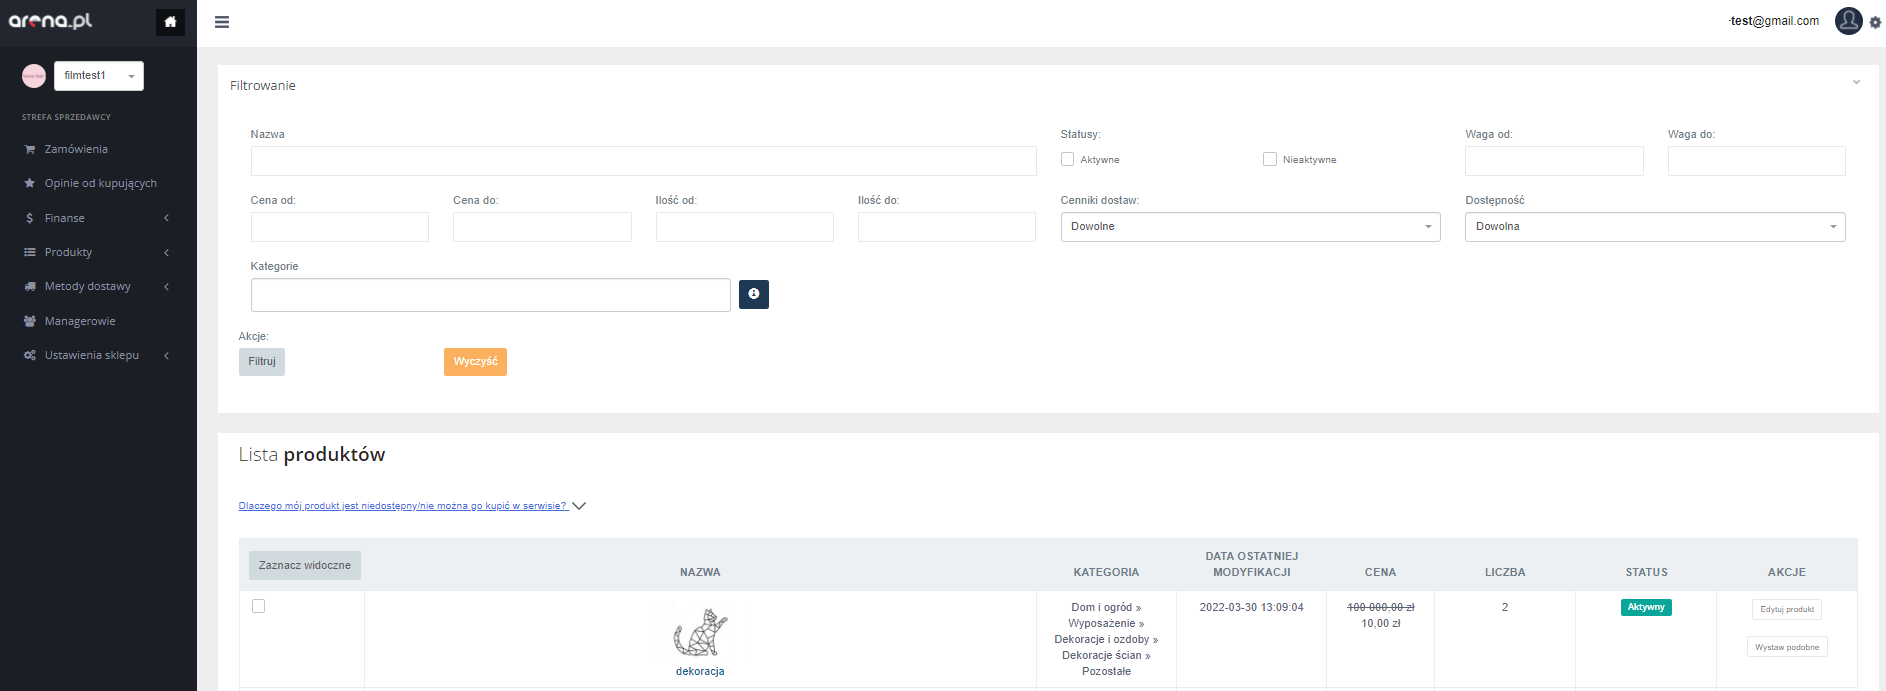This screenshot has height=691, width=1886.
Task: Open the home icon button
Action: (x=170, y=22)
